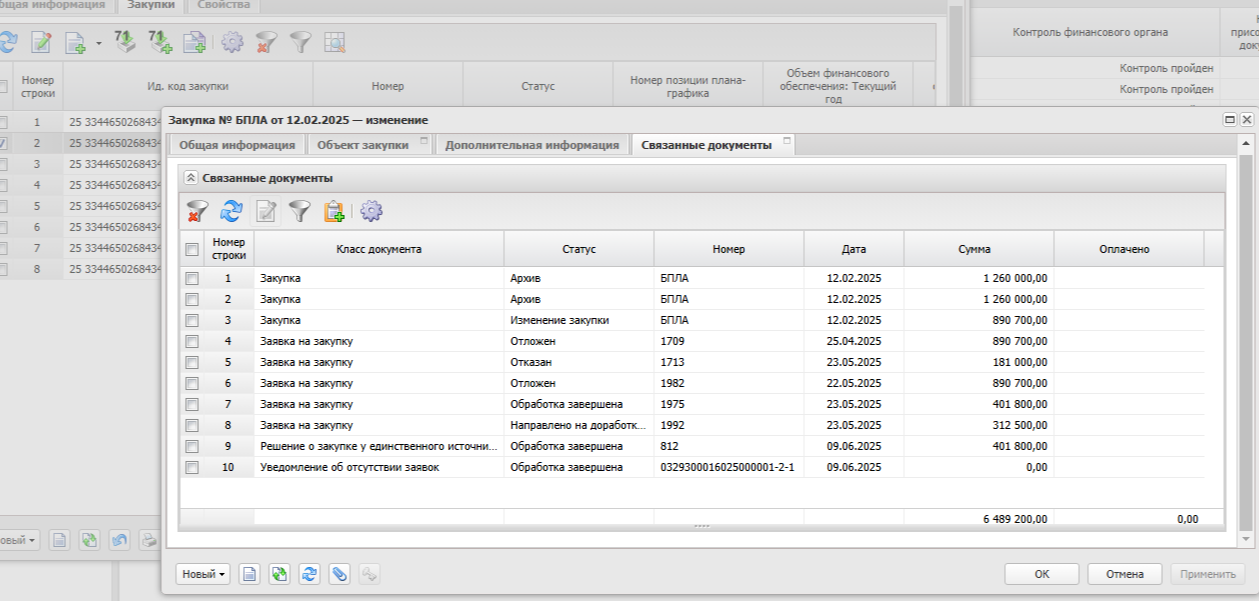The image size is (1259, 601).
Task: Click the table search icon in background toolbar
Action: coord(334,42)
